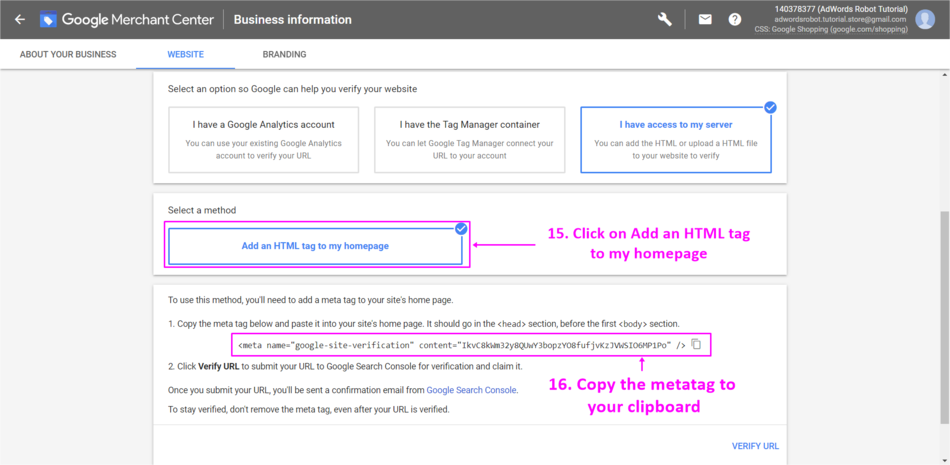Switch to the Branding tab
Screen dimensions: 950x465
tap(284, 54)
